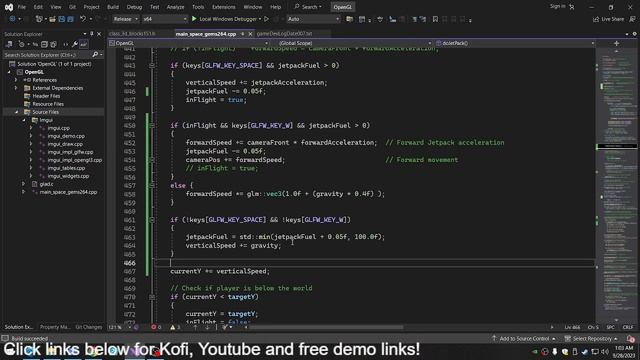Expand the glad.c tree item
Screen dimensions: 640x360
[24, 184]
